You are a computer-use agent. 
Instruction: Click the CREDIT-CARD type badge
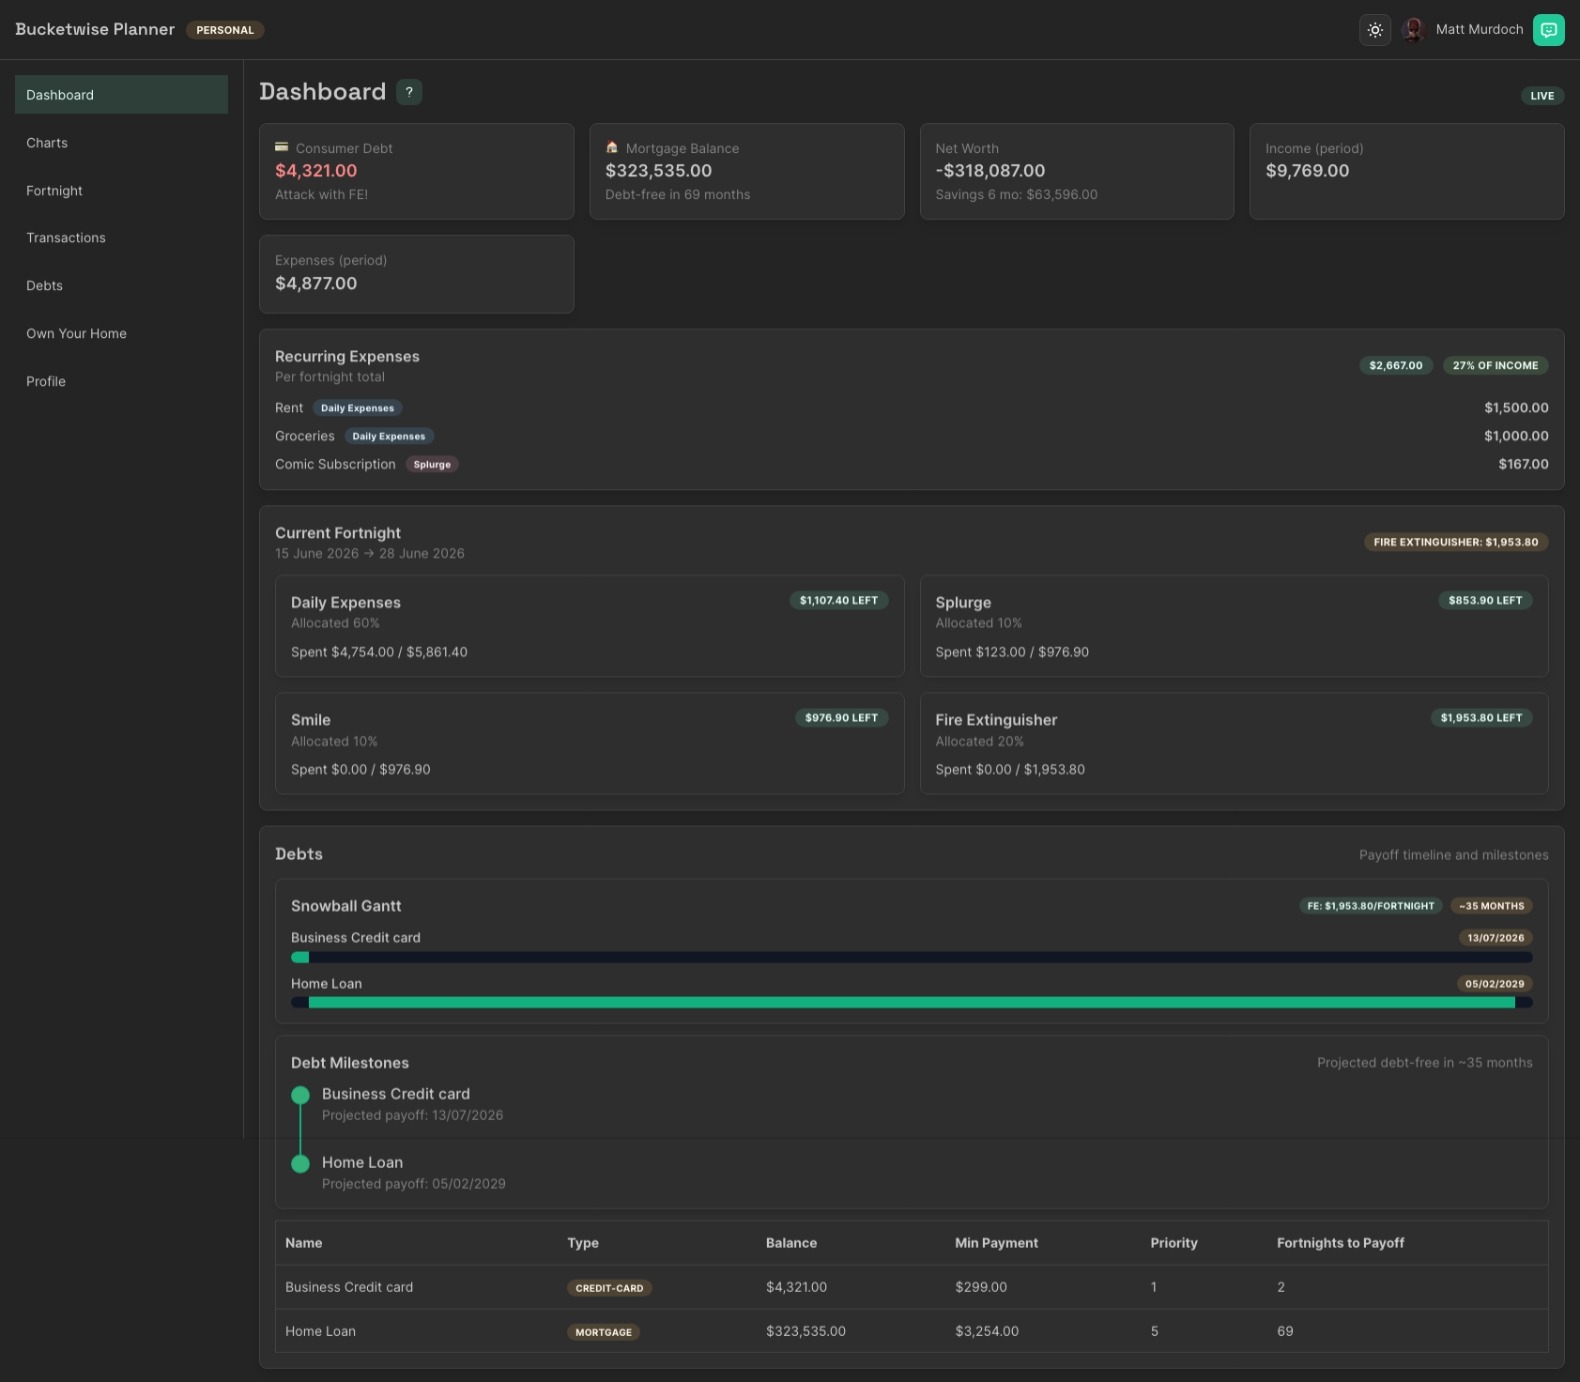click(609, 1288)
